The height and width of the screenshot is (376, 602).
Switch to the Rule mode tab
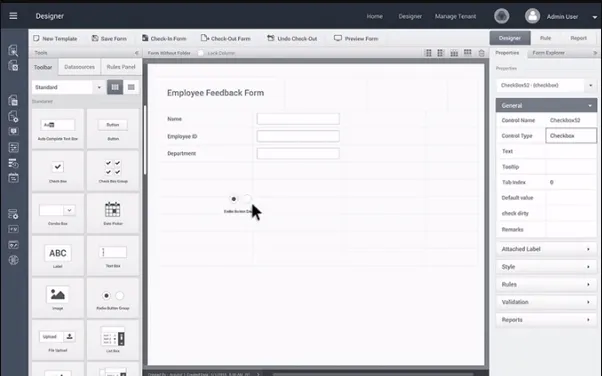coord(545,38)
